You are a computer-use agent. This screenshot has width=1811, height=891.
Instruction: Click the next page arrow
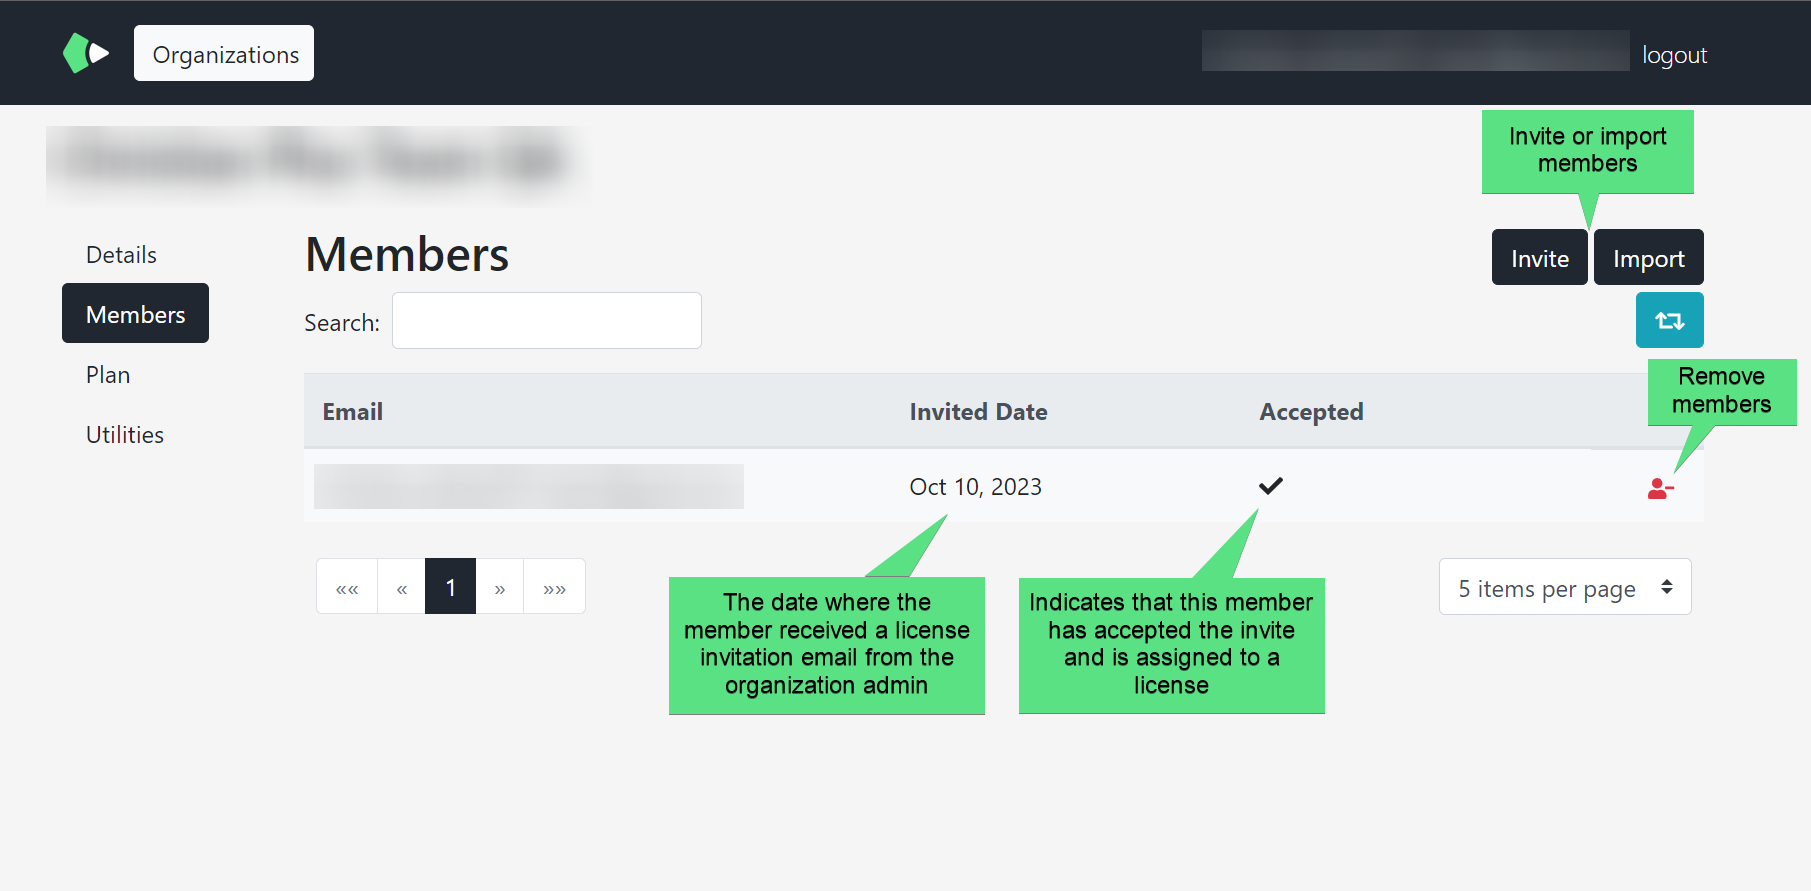pos(500,586)
